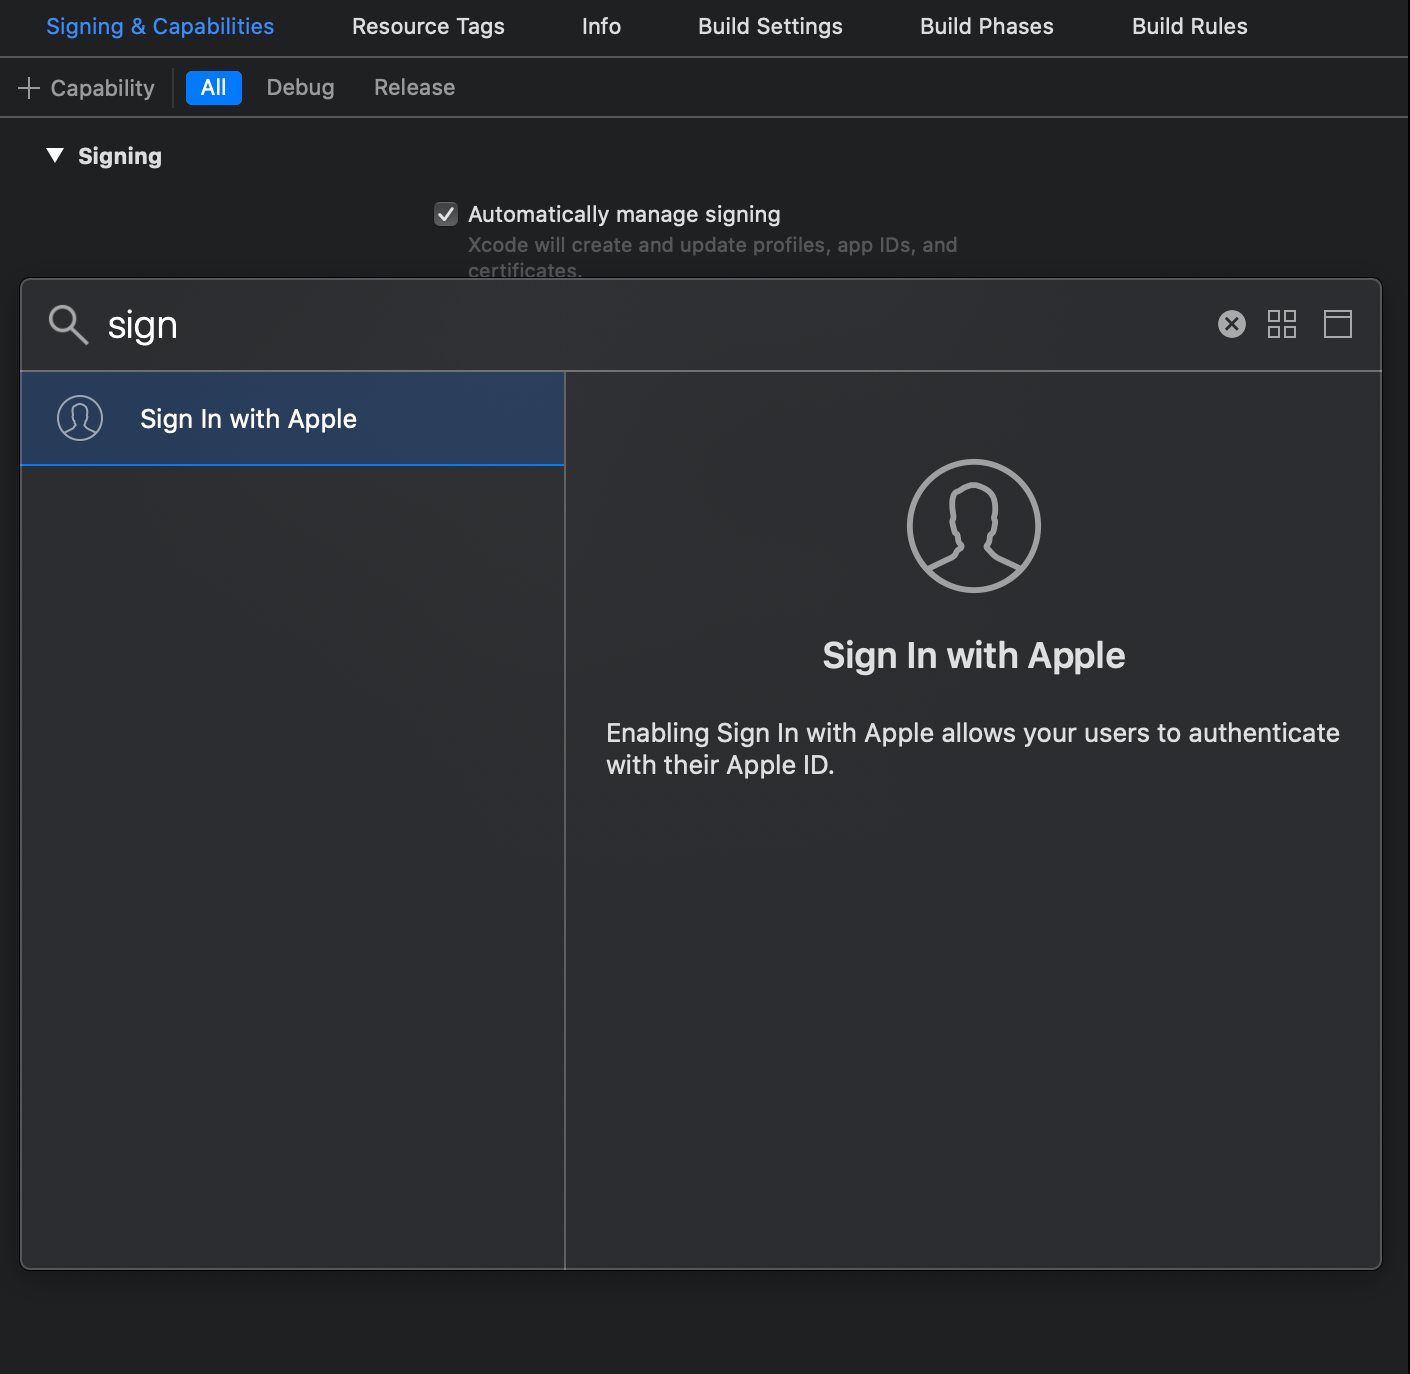Viewport: 1410px width, 1374px height.
Task: Click the Signing section title
Action: (120, 156)
